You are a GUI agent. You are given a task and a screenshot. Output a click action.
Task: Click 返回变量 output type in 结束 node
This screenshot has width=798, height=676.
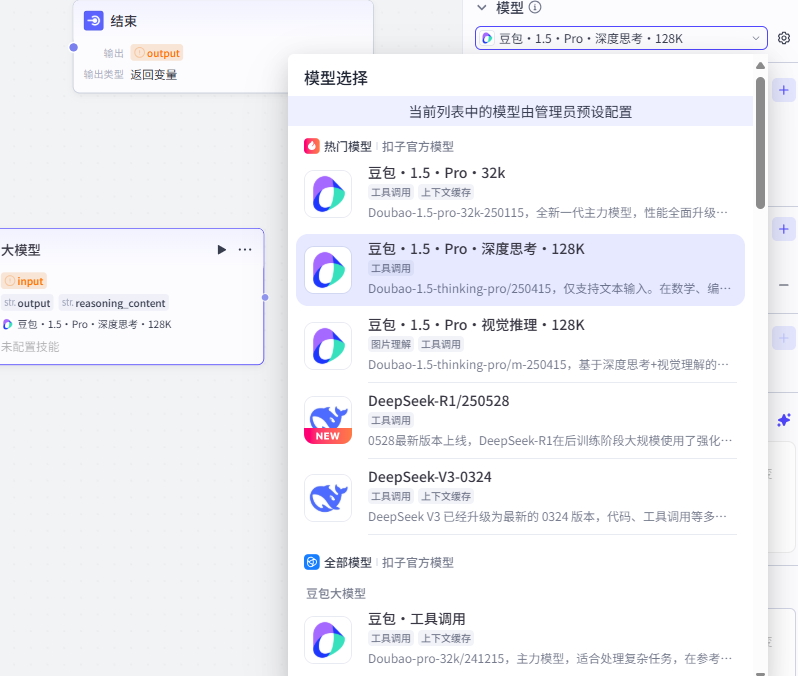point(154,75)
